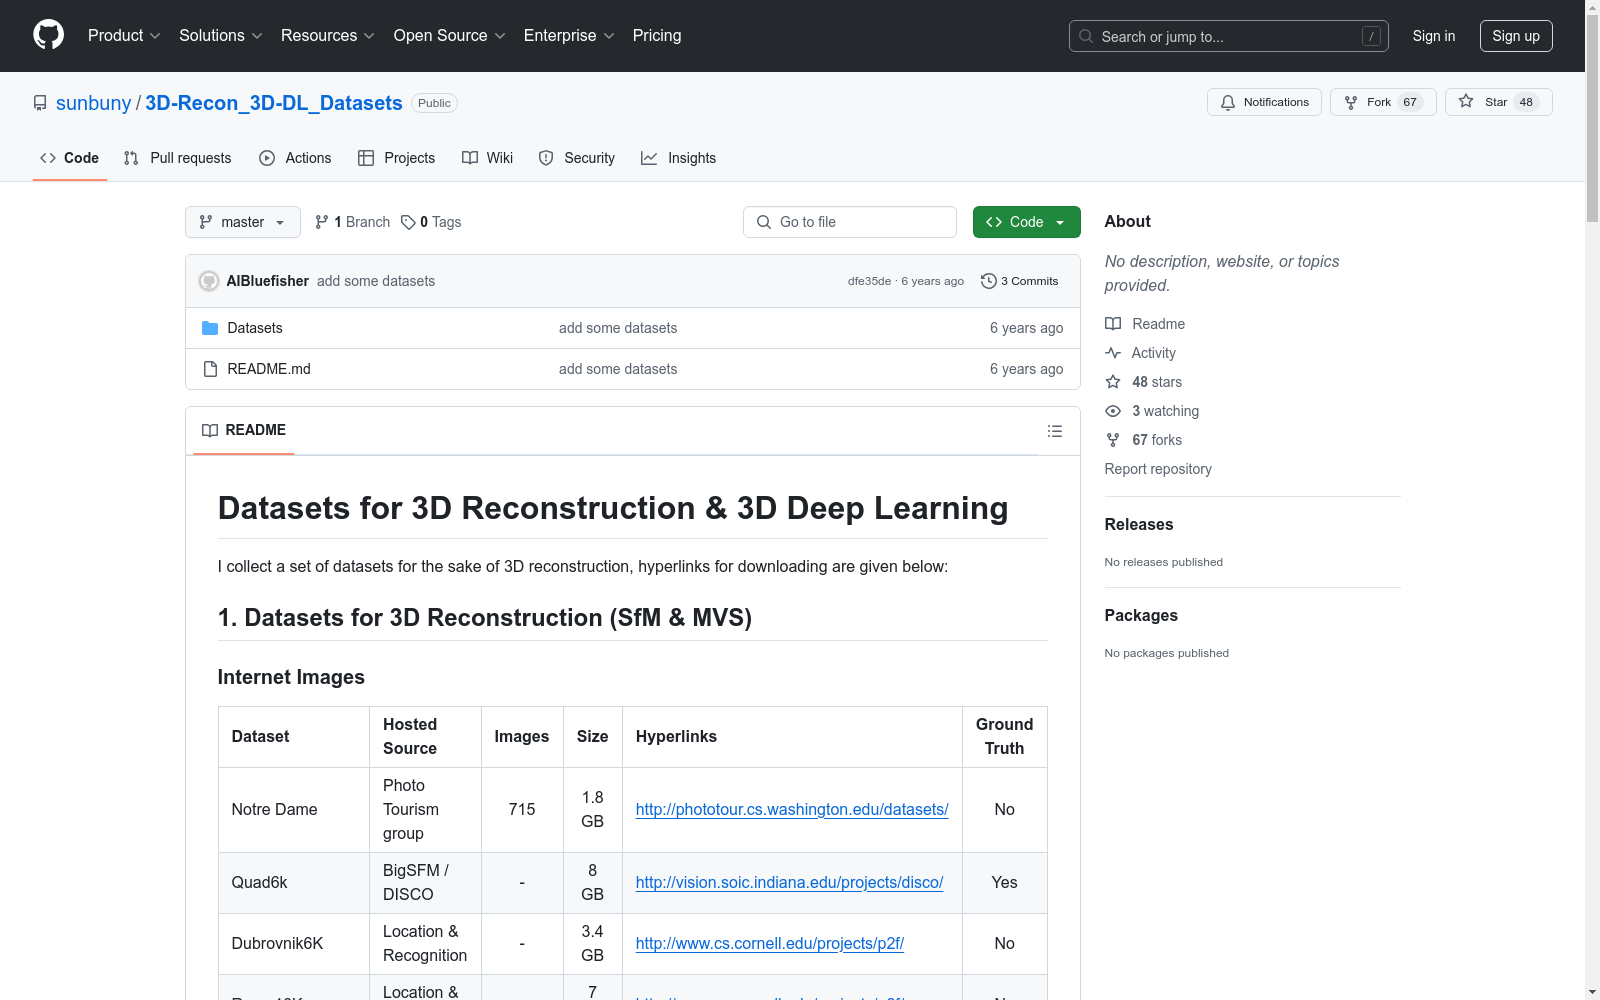
Task: Open the sunbuny owner profile link
Action: click(93, 103)
